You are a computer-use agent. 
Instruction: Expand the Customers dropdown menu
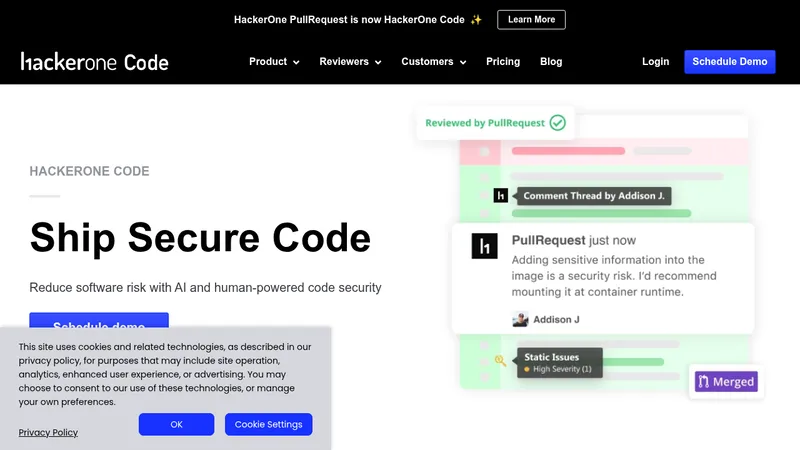[434, 62]
